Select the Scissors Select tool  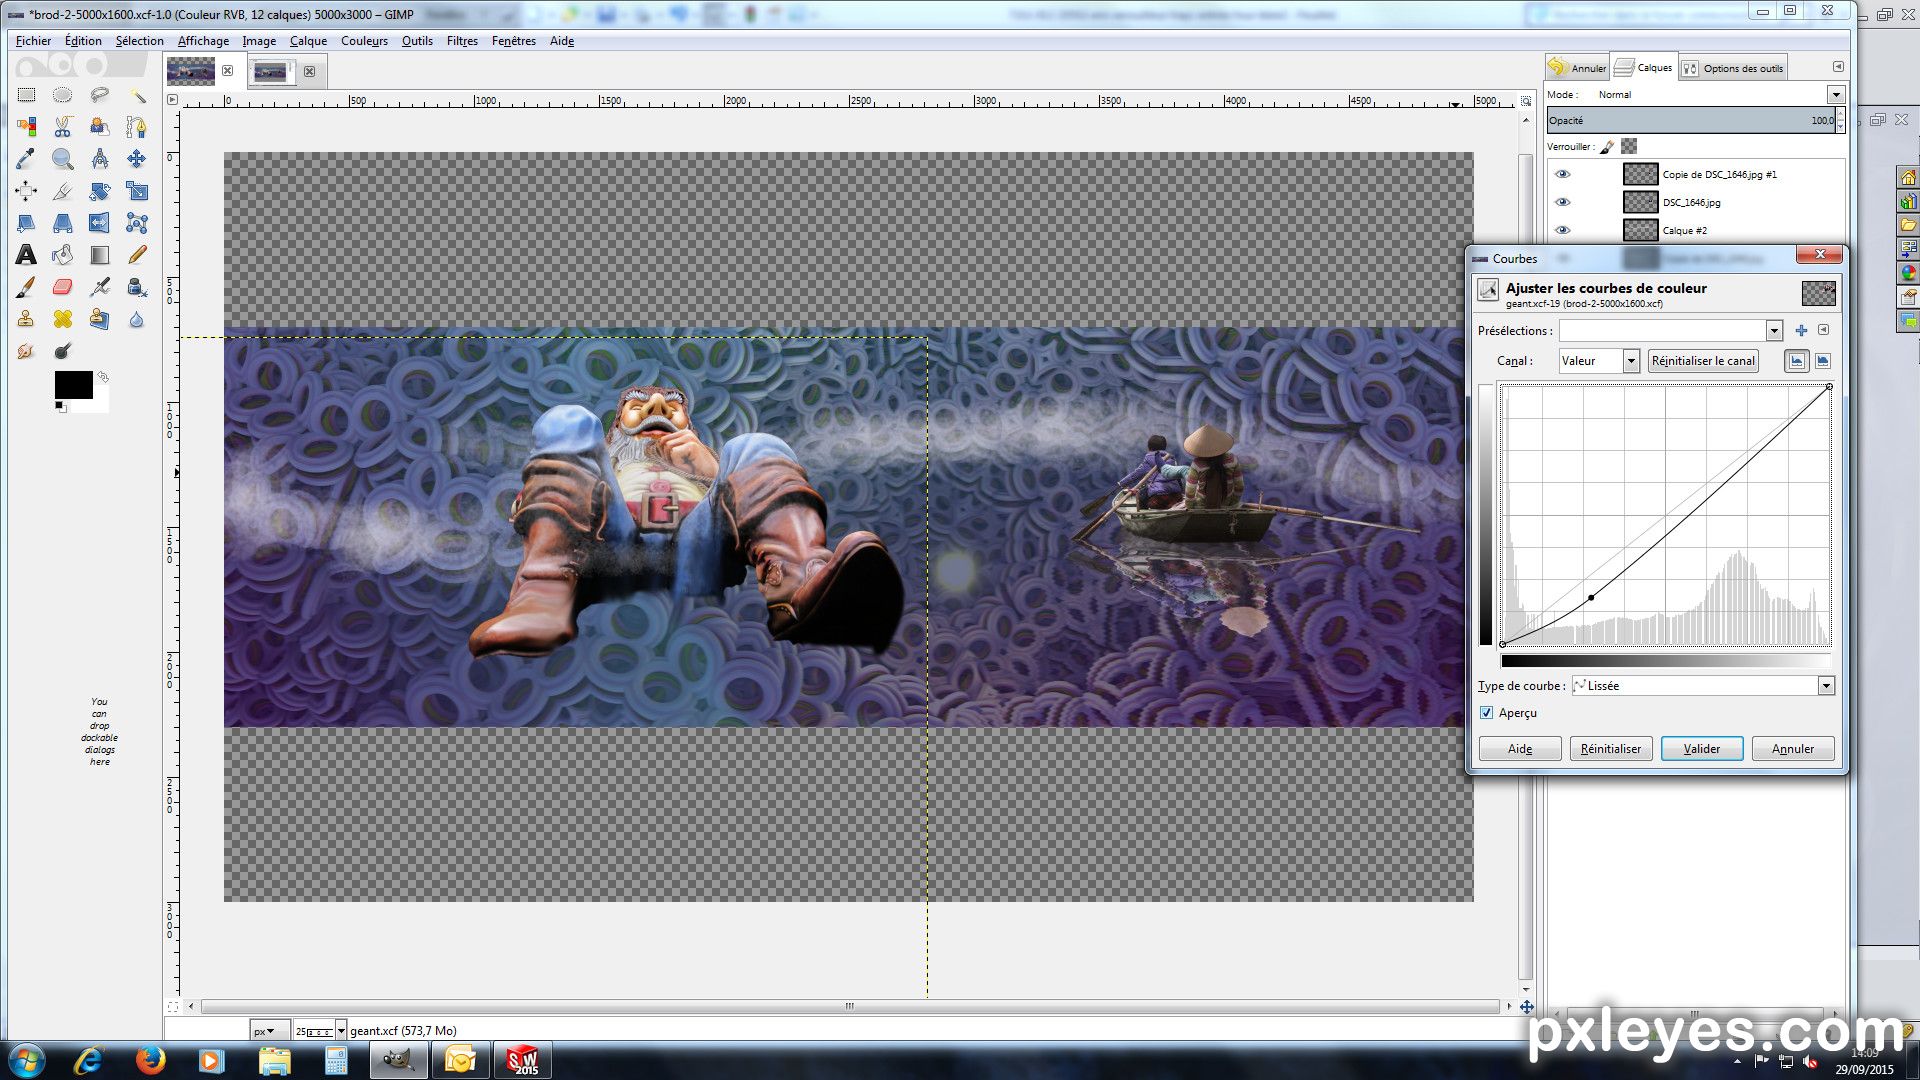click(62, 127)
